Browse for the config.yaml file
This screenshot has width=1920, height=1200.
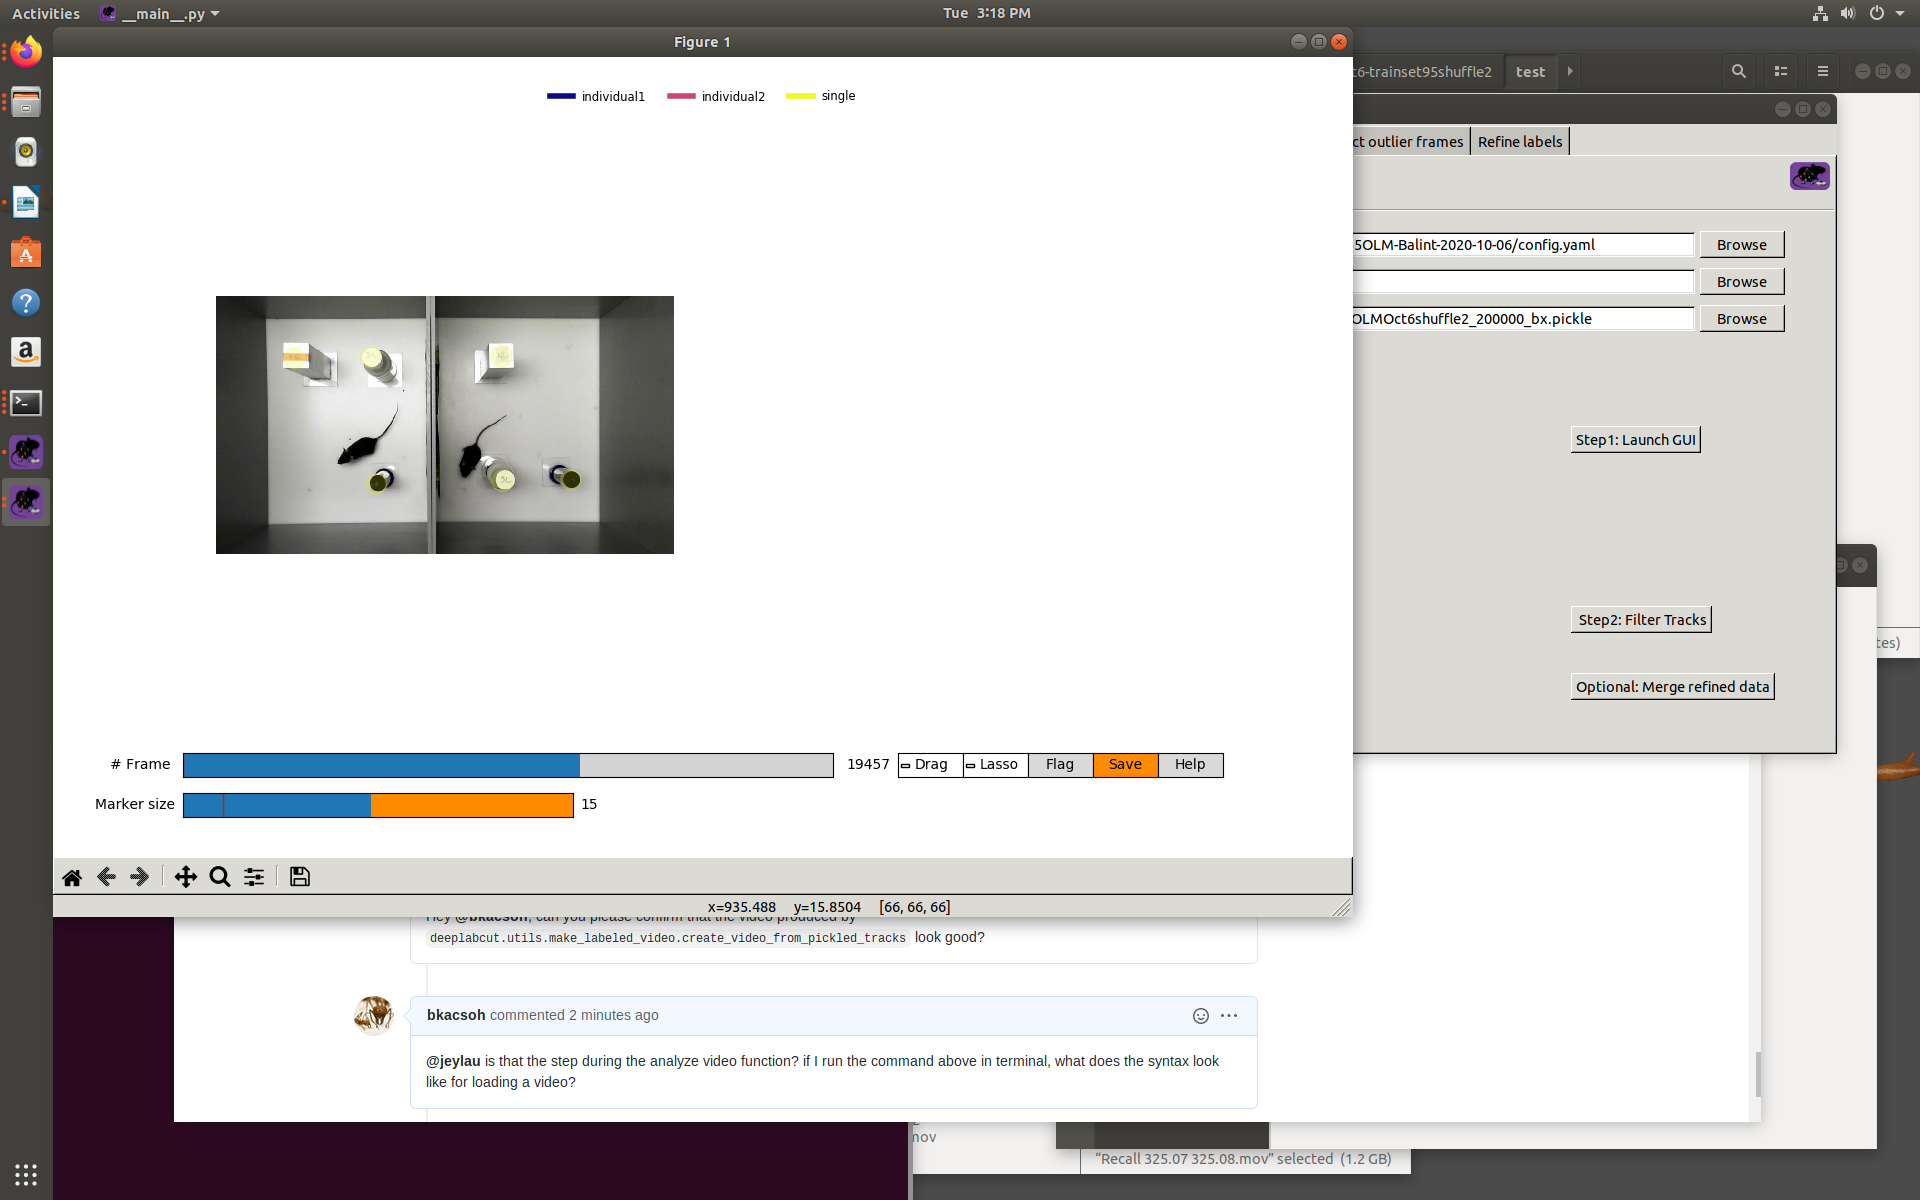pos(1742,245)
